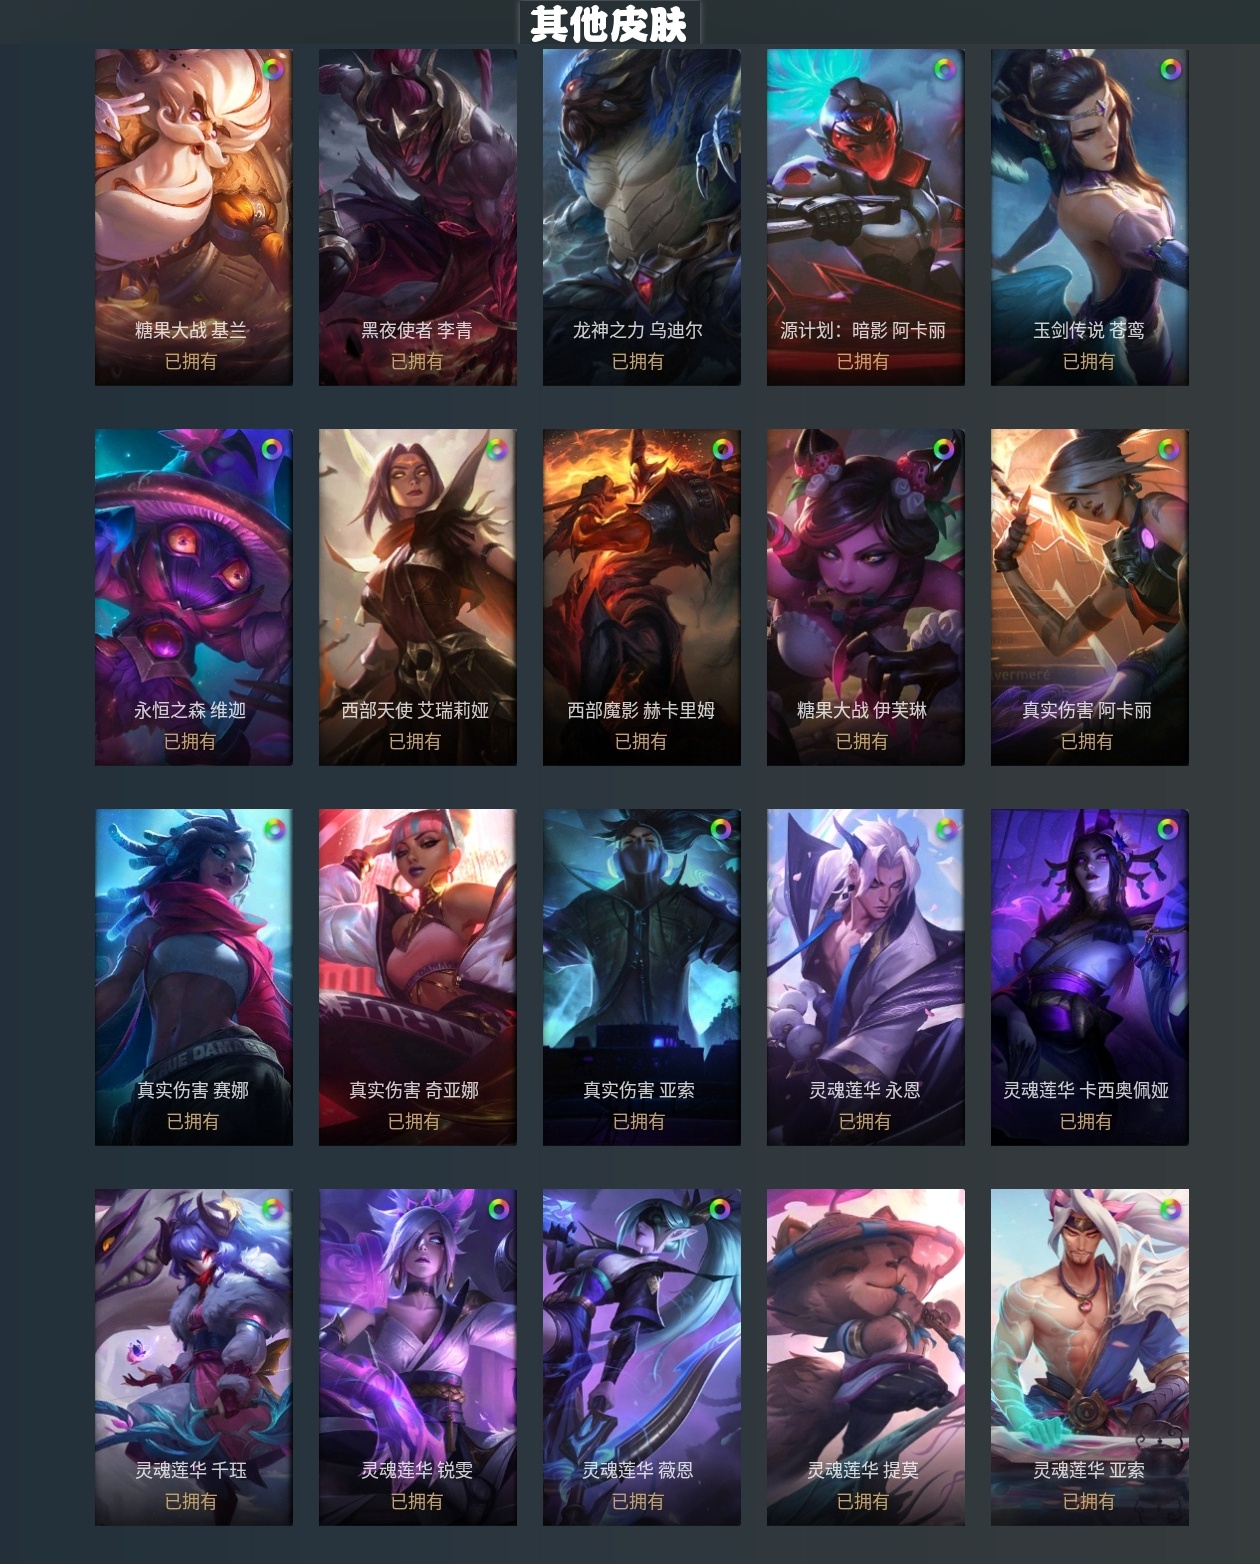The width and height of the screenshot is (1260, 1564).
Task: Open the 灵魂莲华 锐雯 skin card
Action: pyautogui.click(x=418, y=1357)
